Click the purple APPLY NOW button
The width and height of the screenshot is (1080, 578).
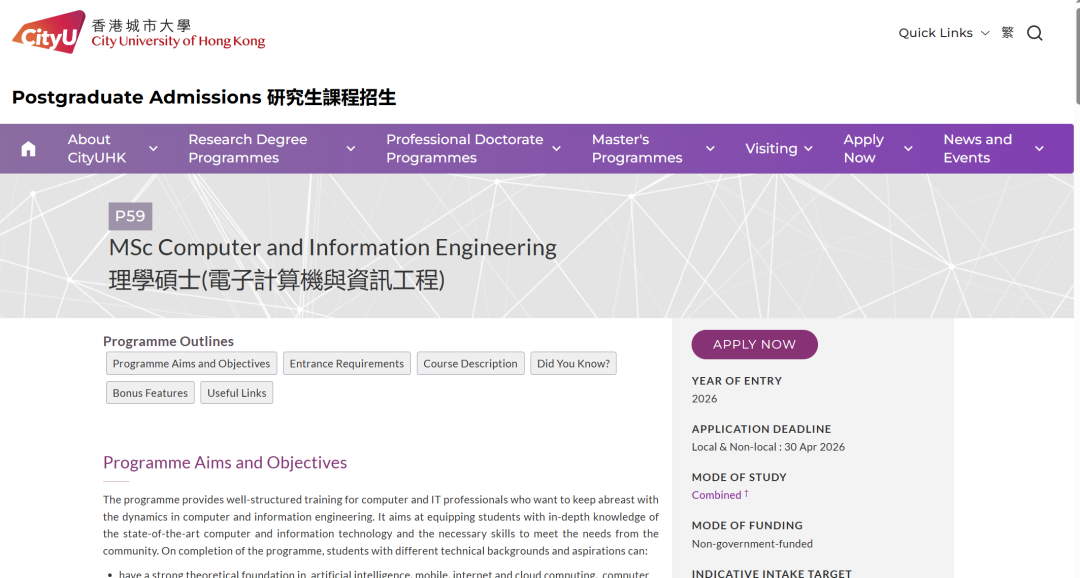[x=754, y=344]
